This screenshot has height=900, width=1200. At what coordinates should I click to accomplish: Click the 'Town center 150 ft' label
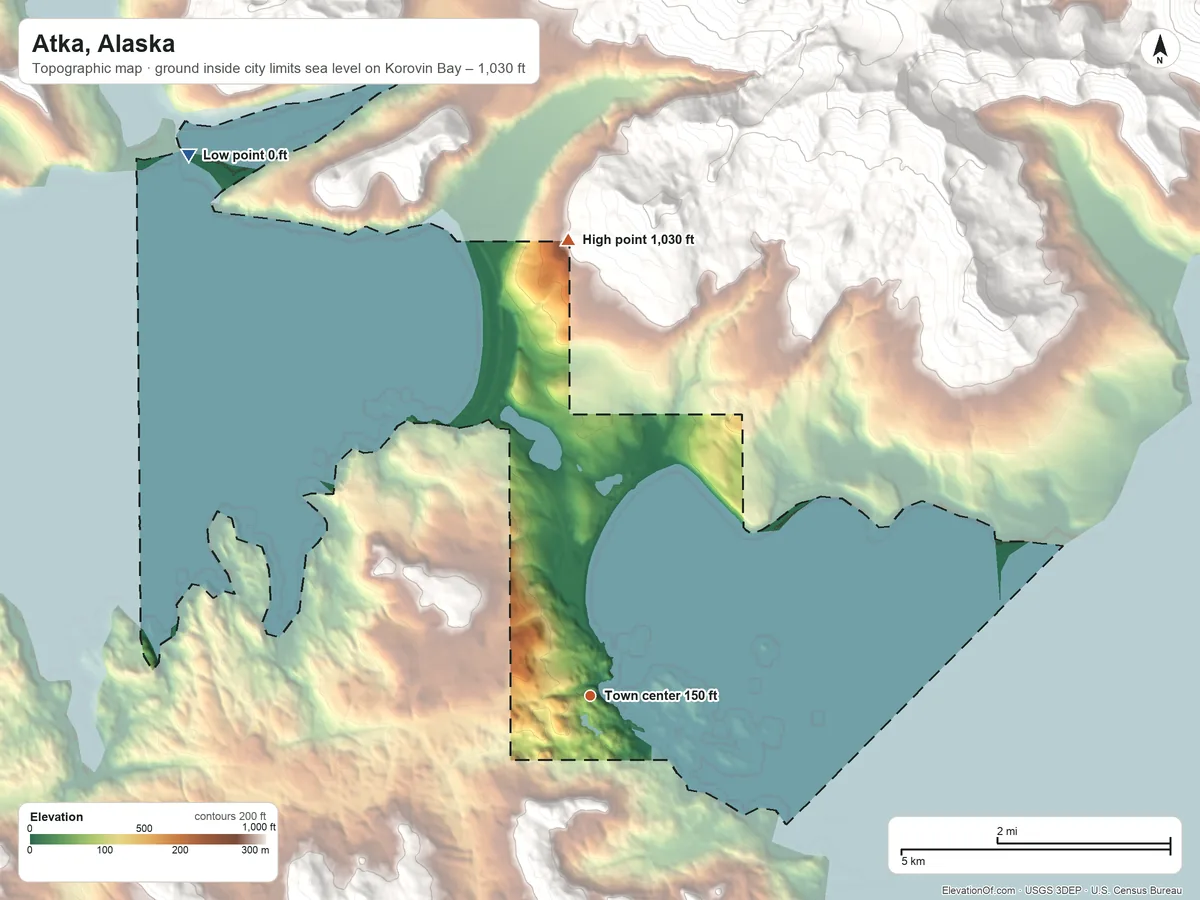coord(661,696)
